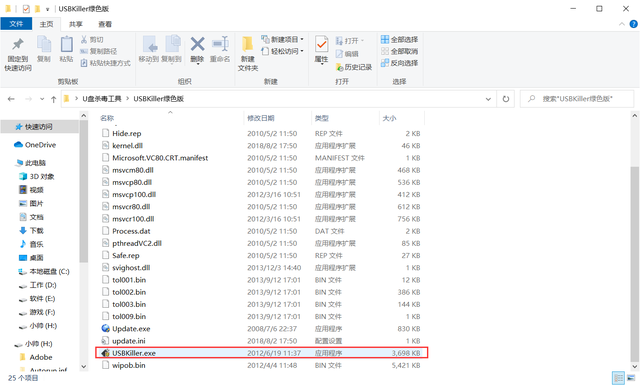Click the Up one level arrow
The width and height of the screenshot is (640, 385).
click(53, 99)
